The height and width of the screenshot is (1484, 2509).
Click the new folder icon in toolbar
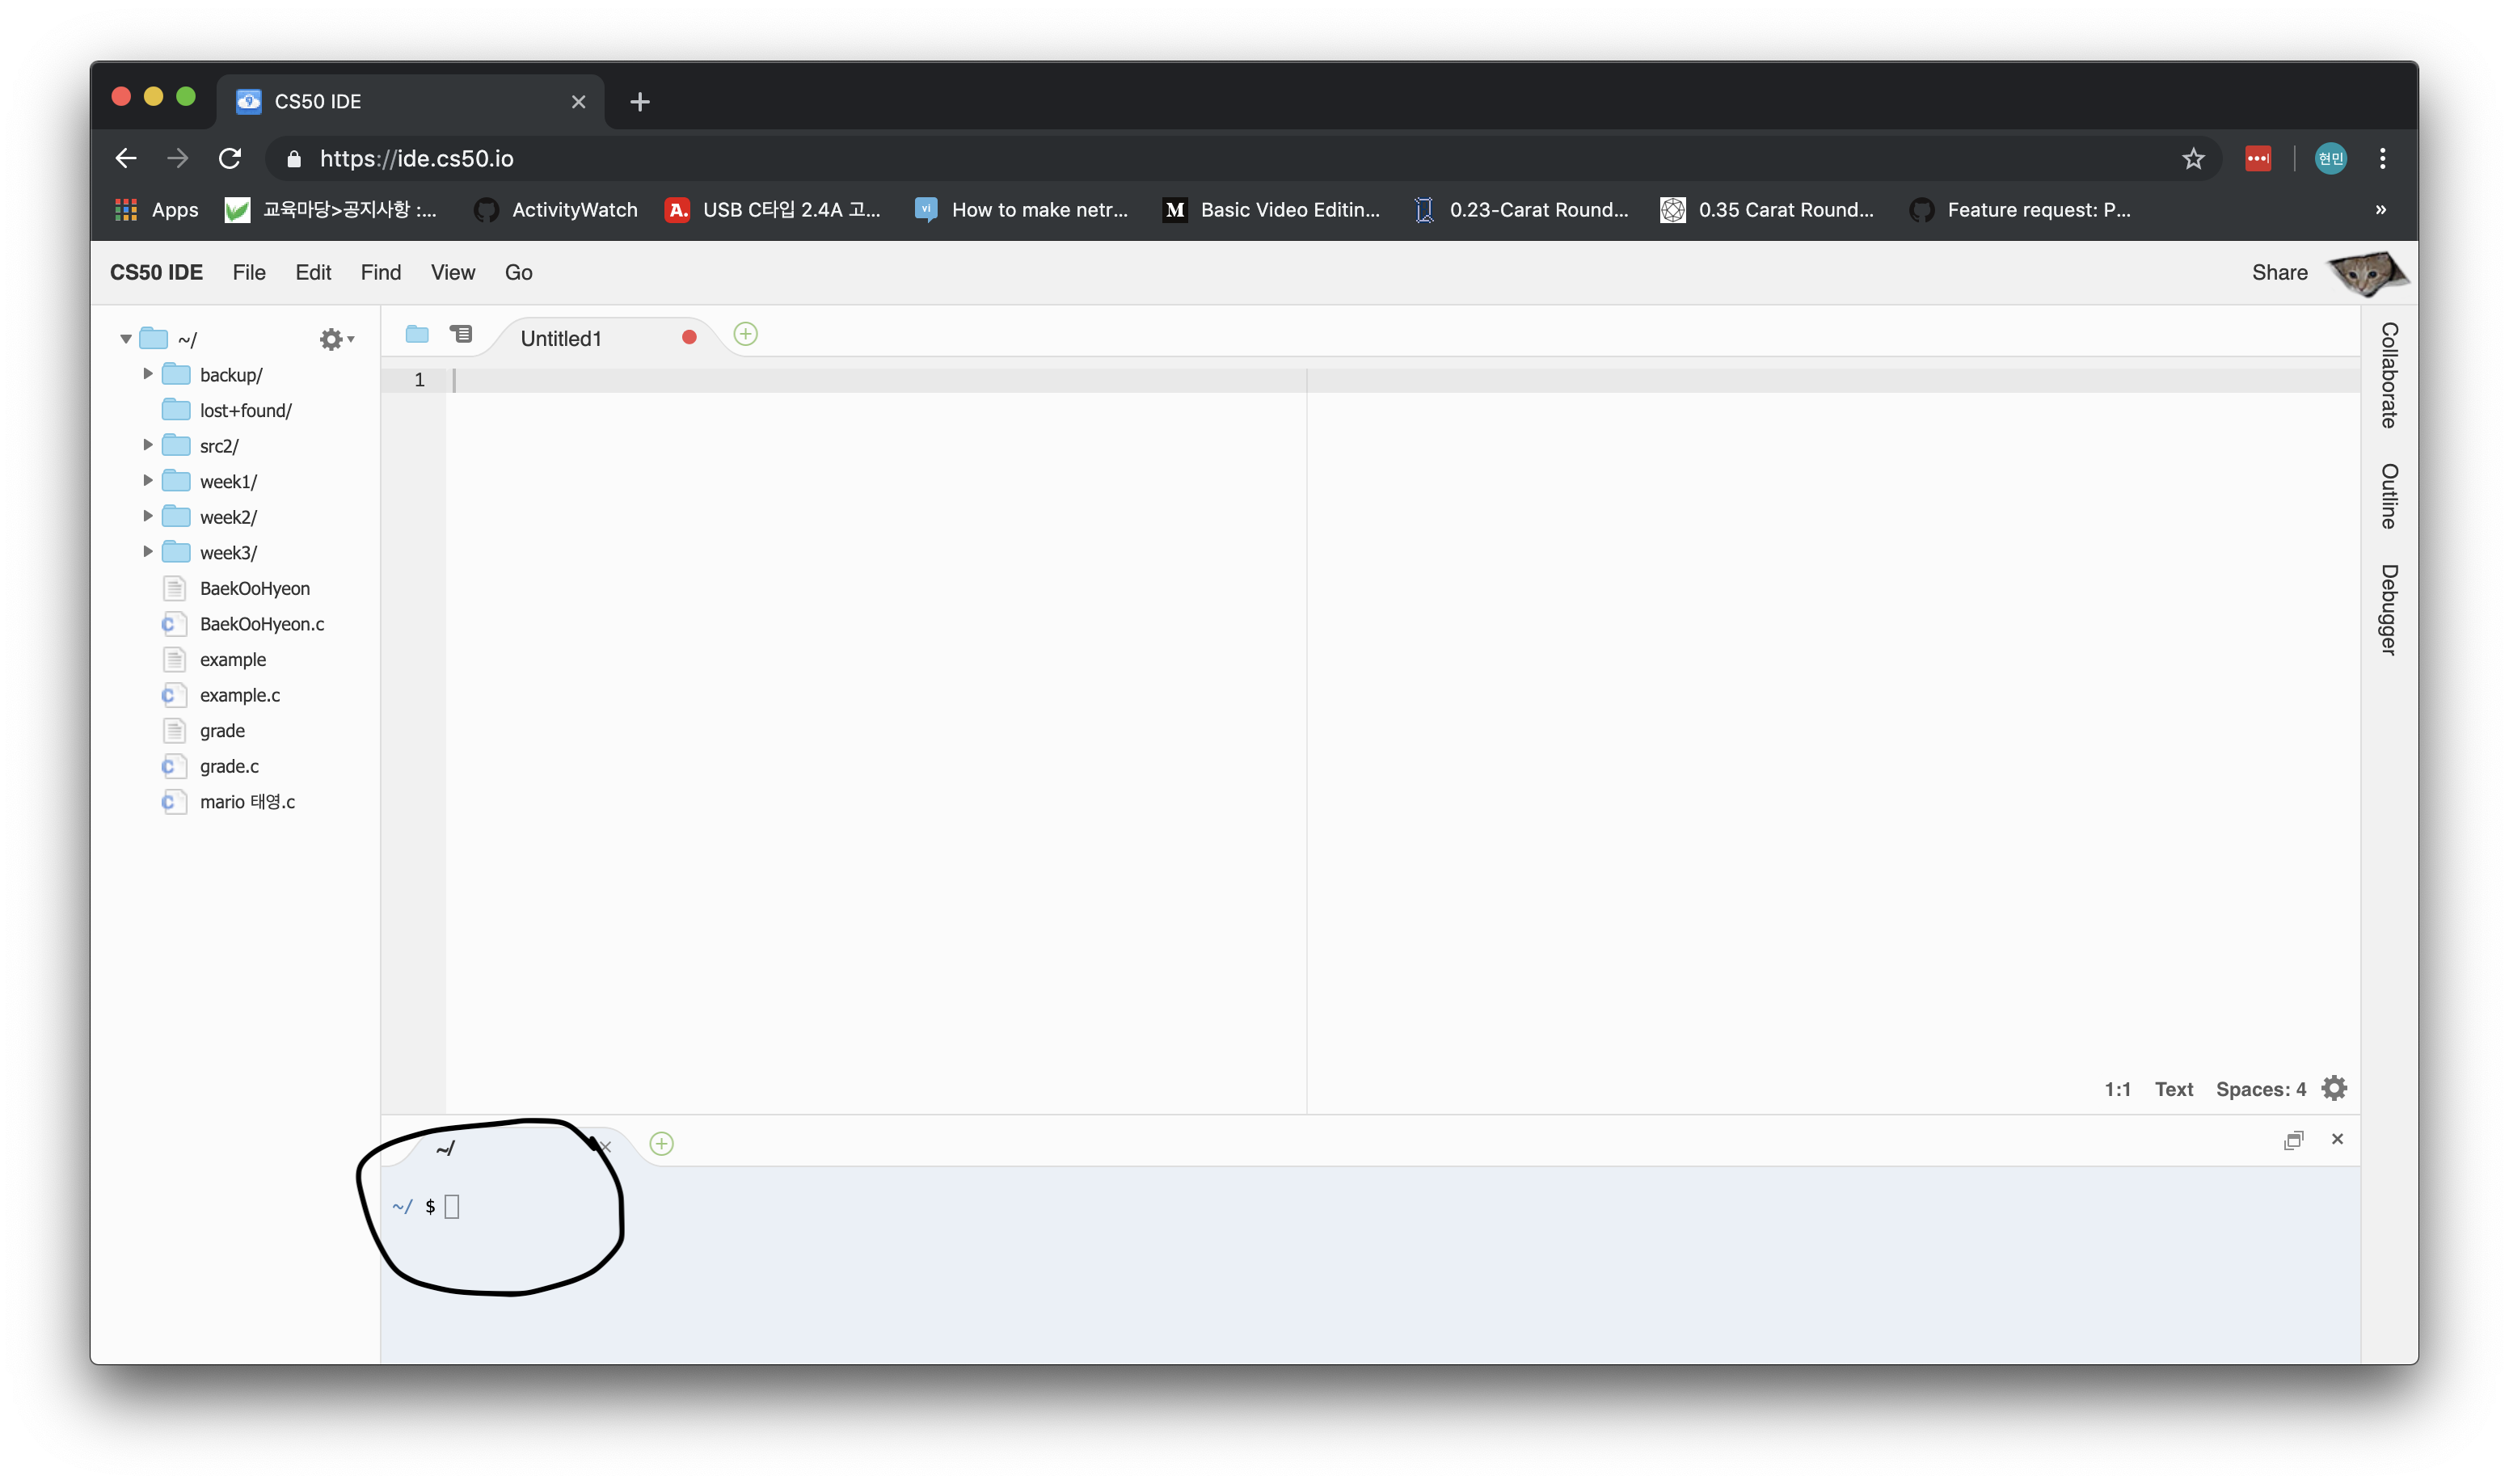click(x=417, y=335)
